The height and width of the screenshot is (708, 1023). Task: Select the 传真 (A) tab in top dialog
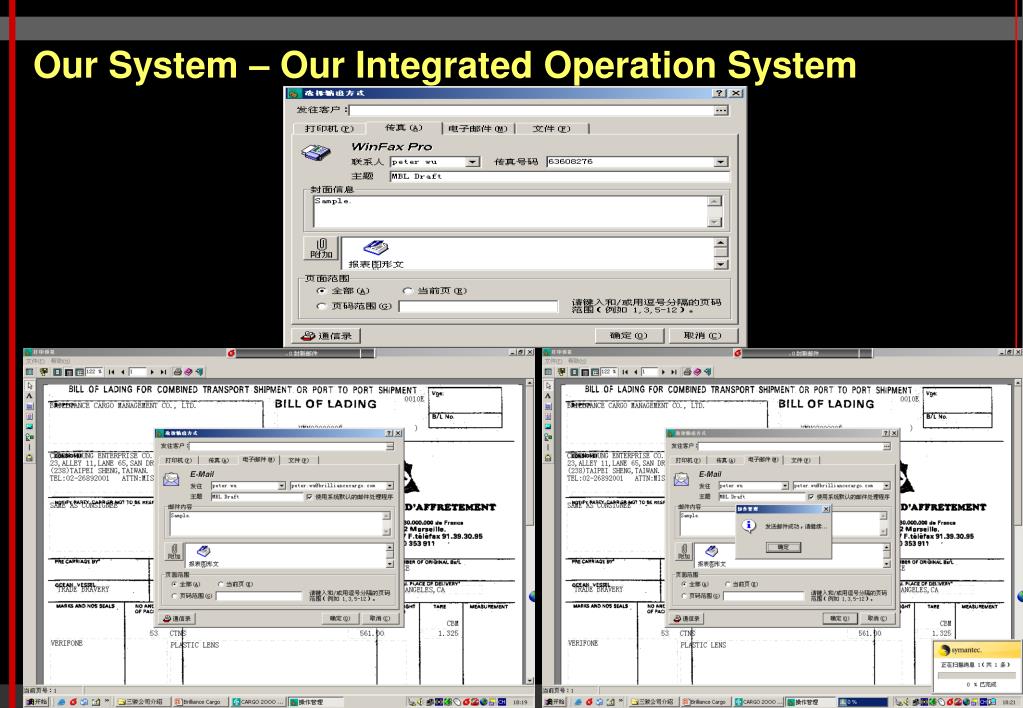pos(403,128)
